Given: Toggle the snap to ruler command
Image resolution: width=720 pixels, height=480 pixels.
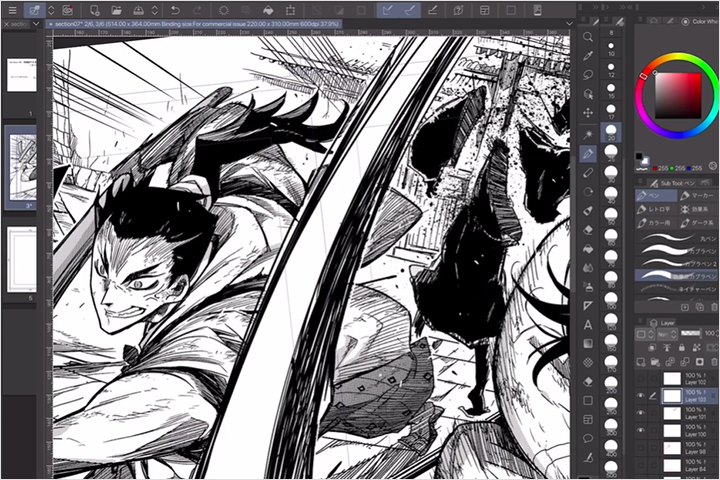Looking at the screenshot, I should click(388, 10).
